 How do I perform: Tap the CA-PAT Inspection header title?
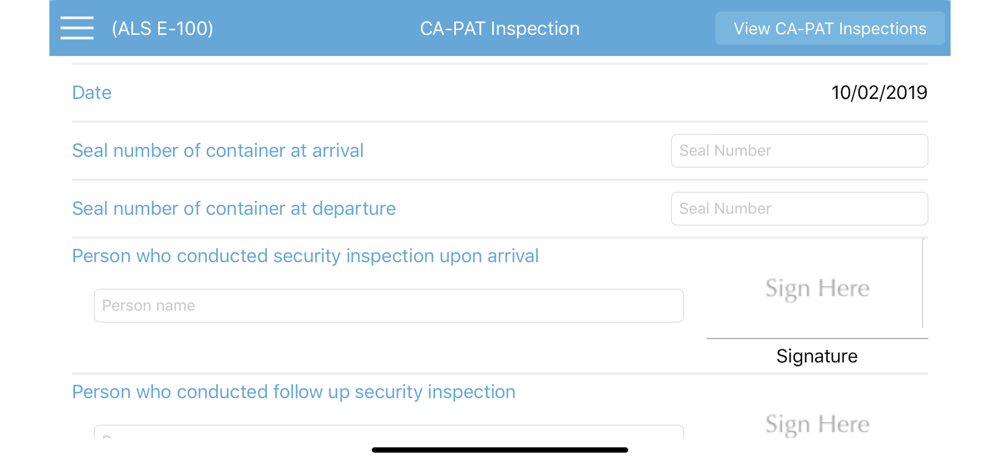tap(499, 29)
